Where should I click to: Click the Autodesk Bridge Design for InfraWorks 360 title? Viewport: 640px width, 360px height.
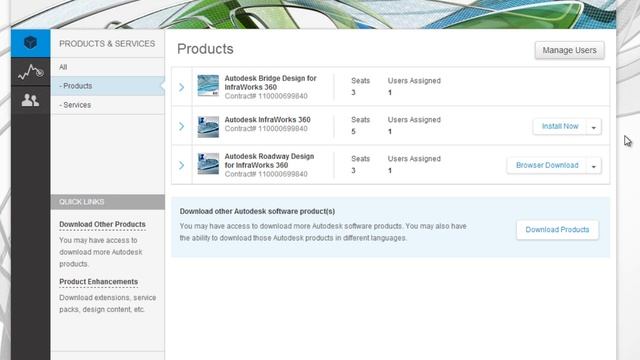coord(270,82)
